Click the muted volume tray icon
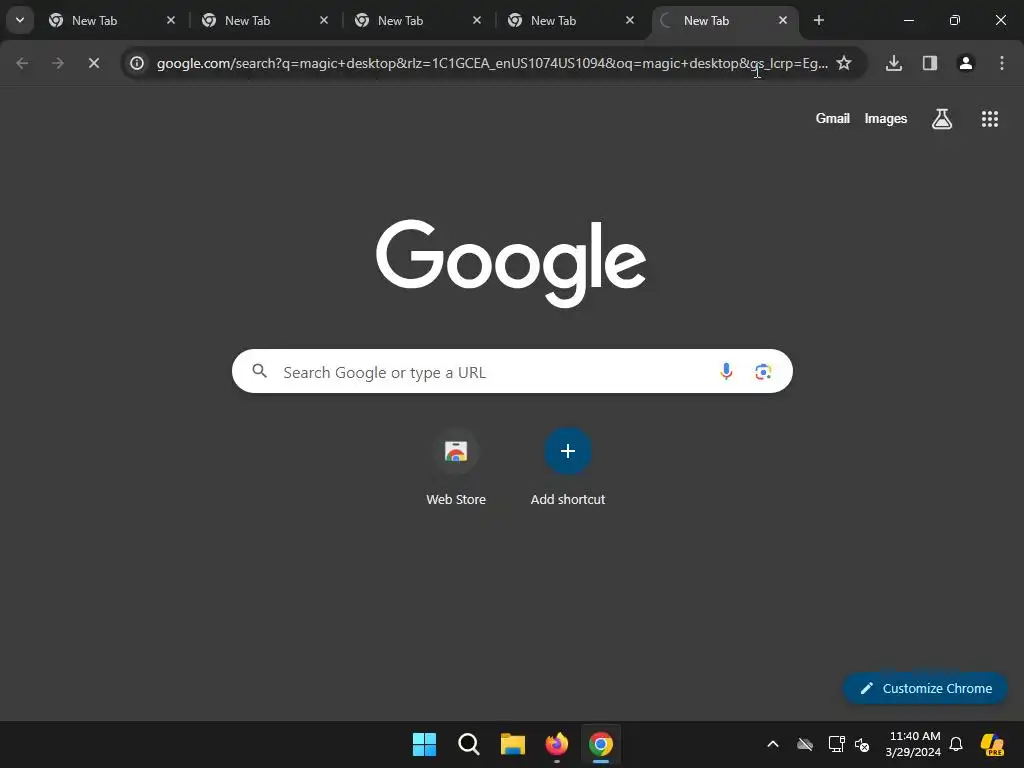This screenshot has width=1024, height=768. pos(862,744)
